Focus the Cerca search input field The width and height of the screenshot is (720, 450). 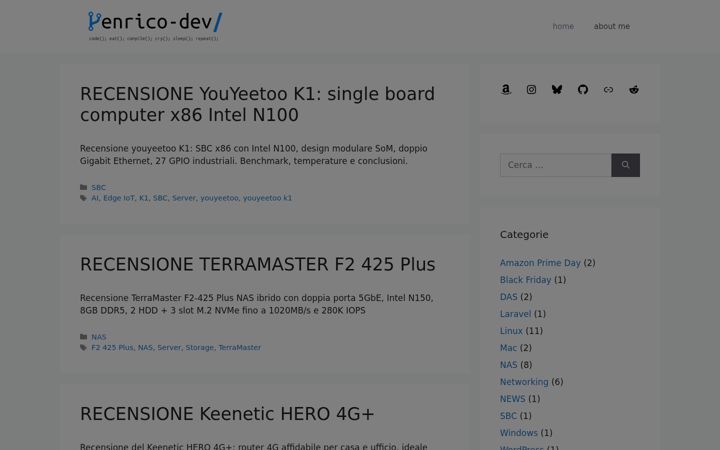tap(556, 165)
